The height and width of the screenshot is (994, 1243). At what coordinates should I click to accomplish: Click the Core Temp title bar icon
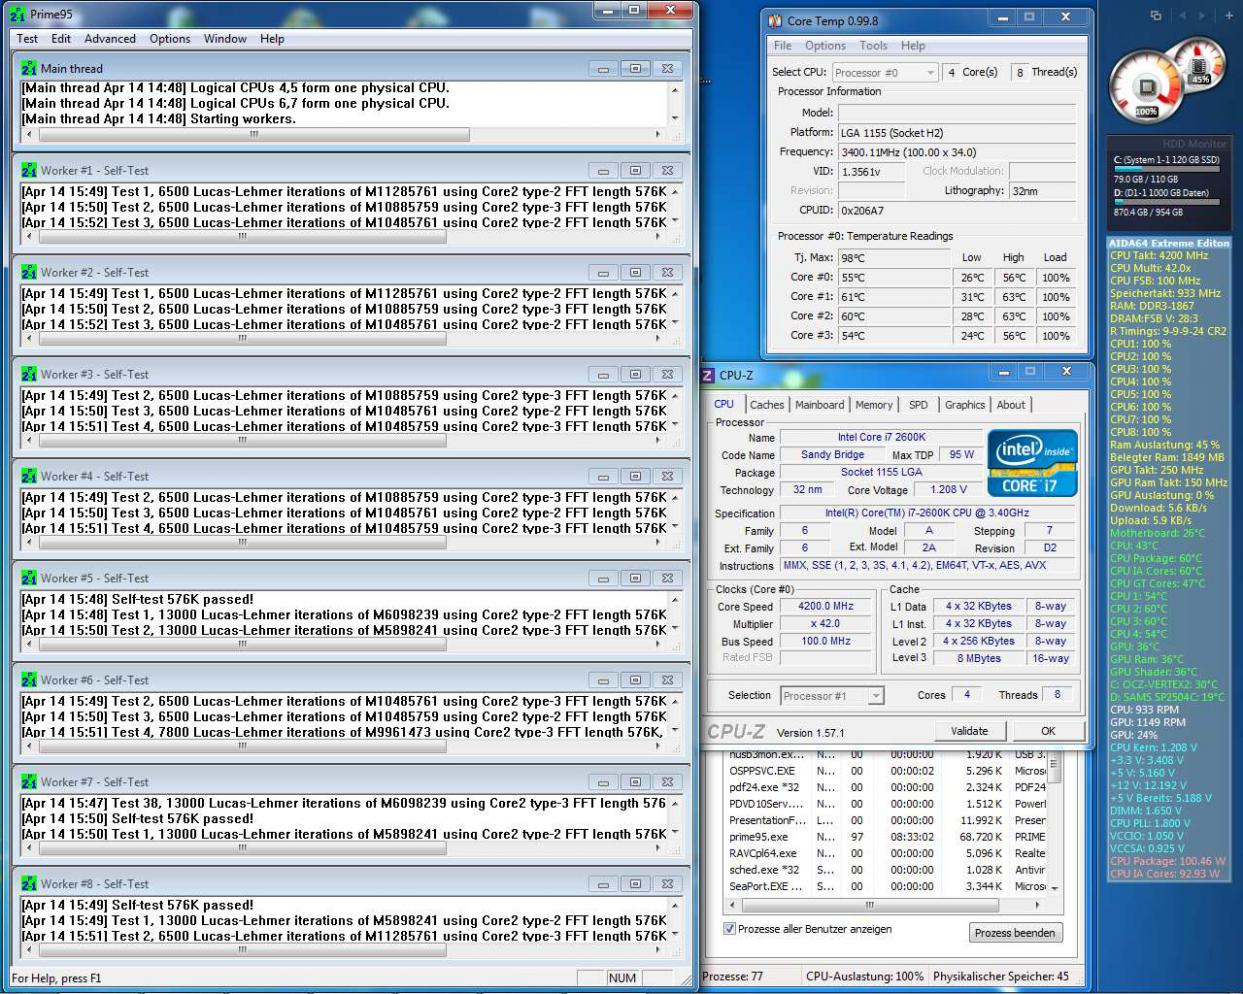(x=775, y=21)
